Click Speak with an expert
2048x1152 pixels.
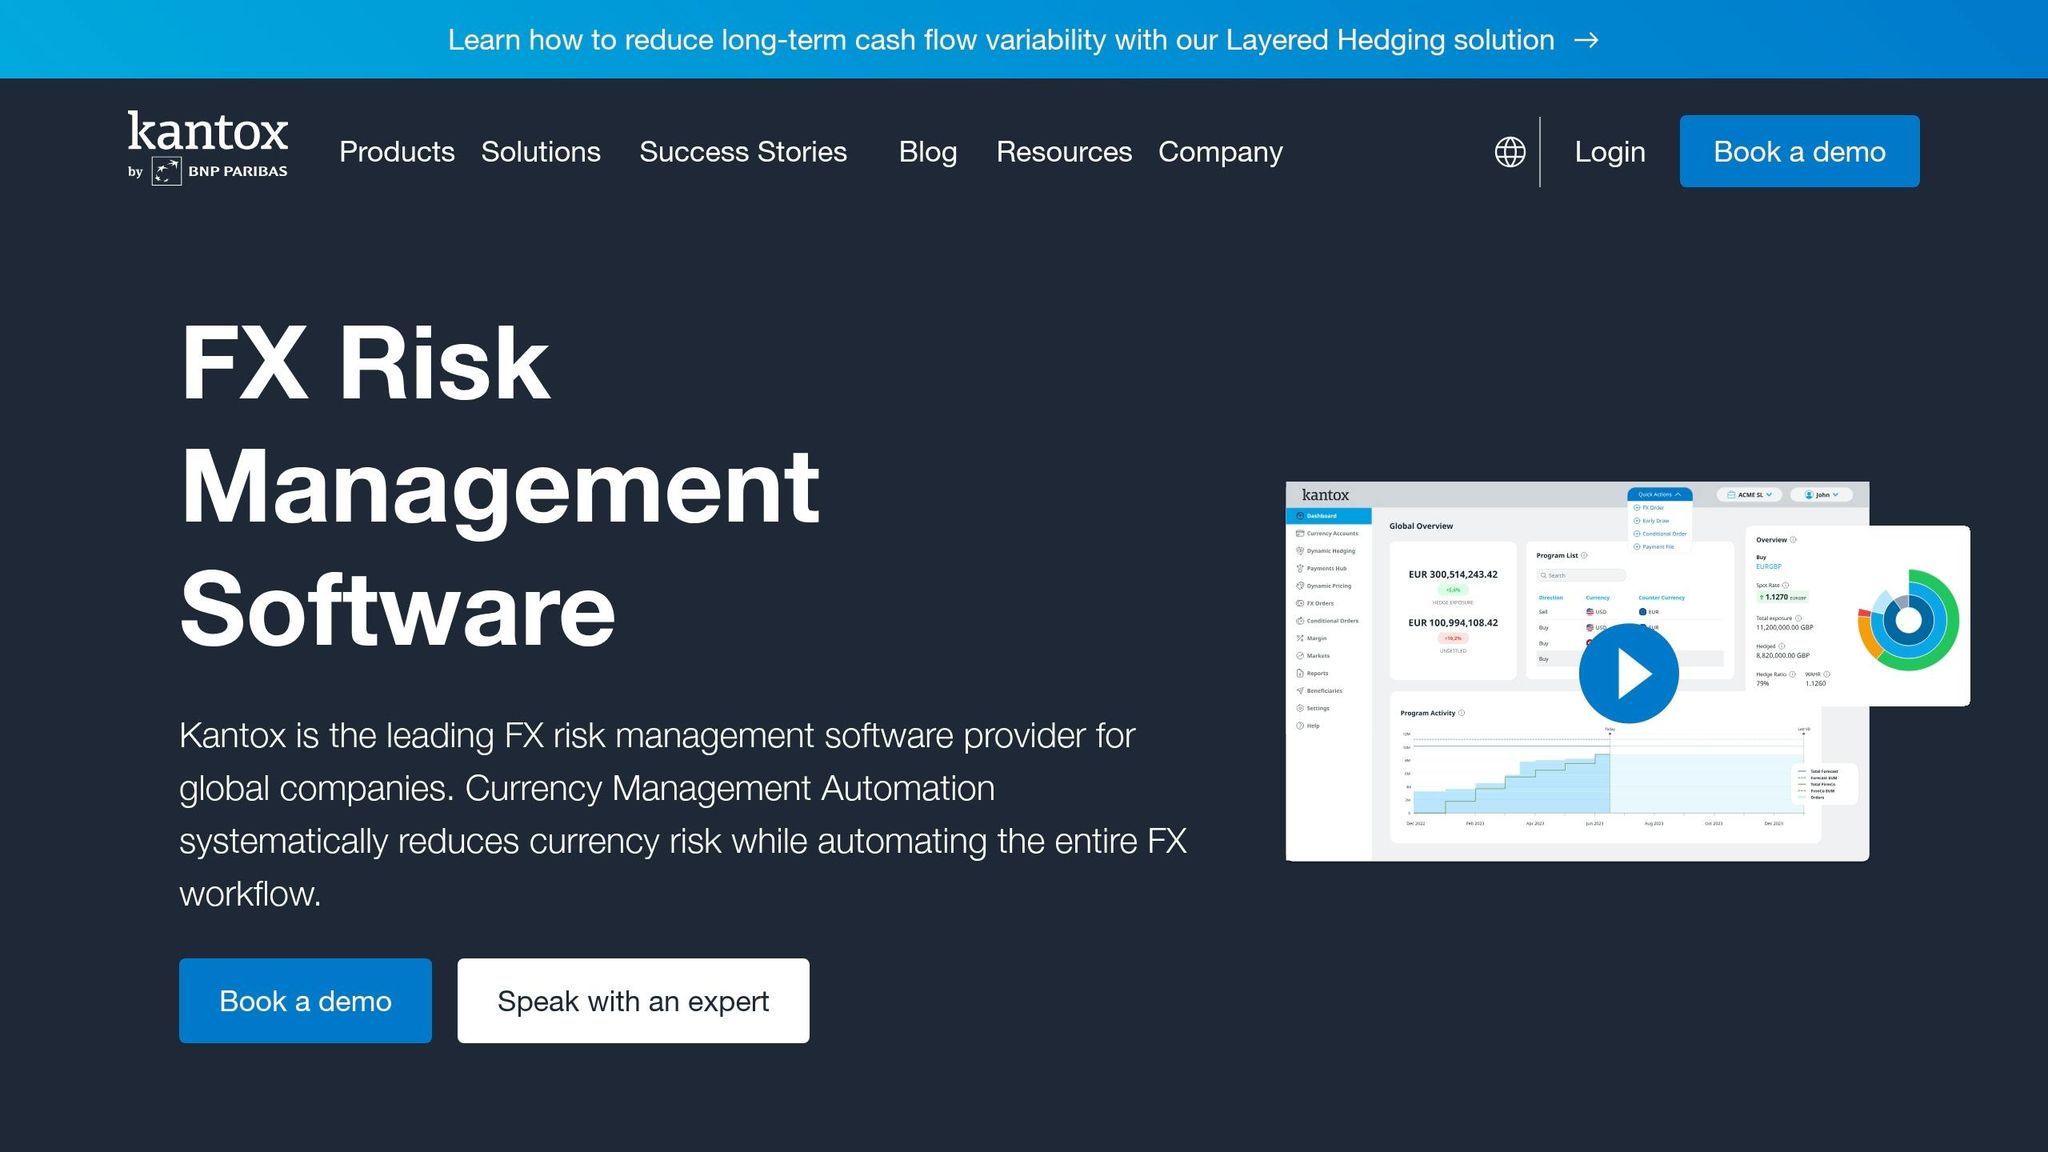coord(633,1001)
